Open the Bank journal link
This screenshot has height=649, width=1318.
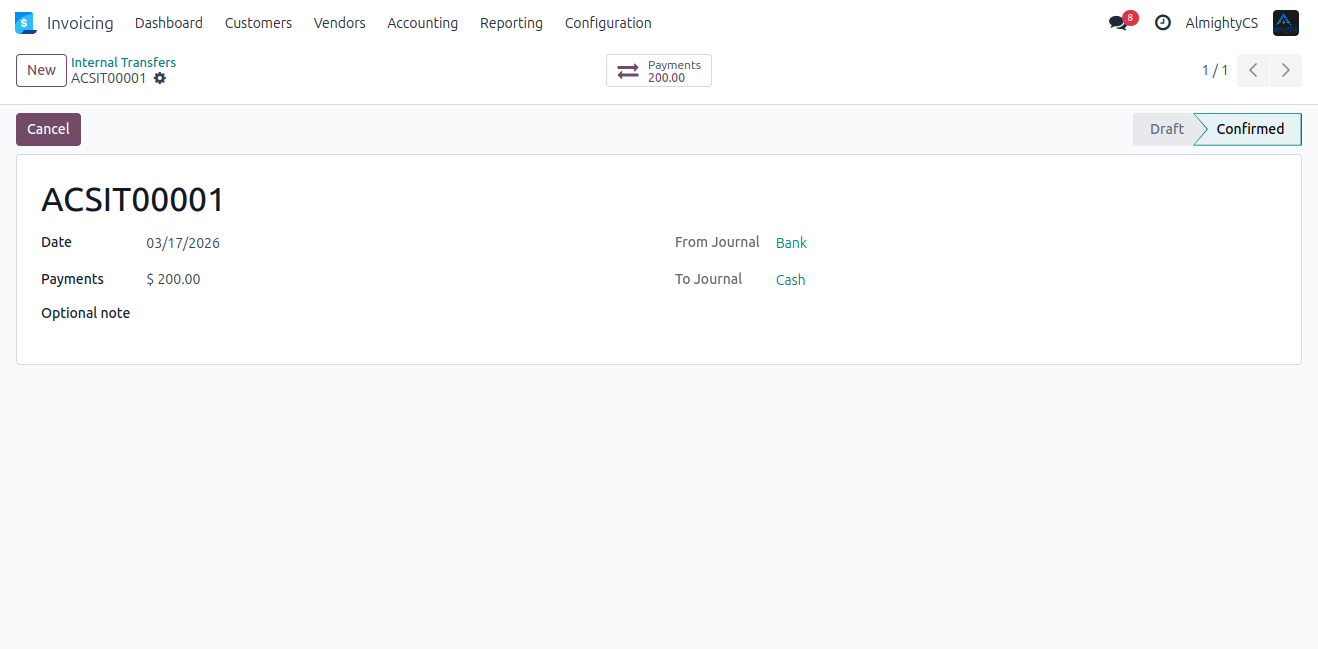click(791, 243)
